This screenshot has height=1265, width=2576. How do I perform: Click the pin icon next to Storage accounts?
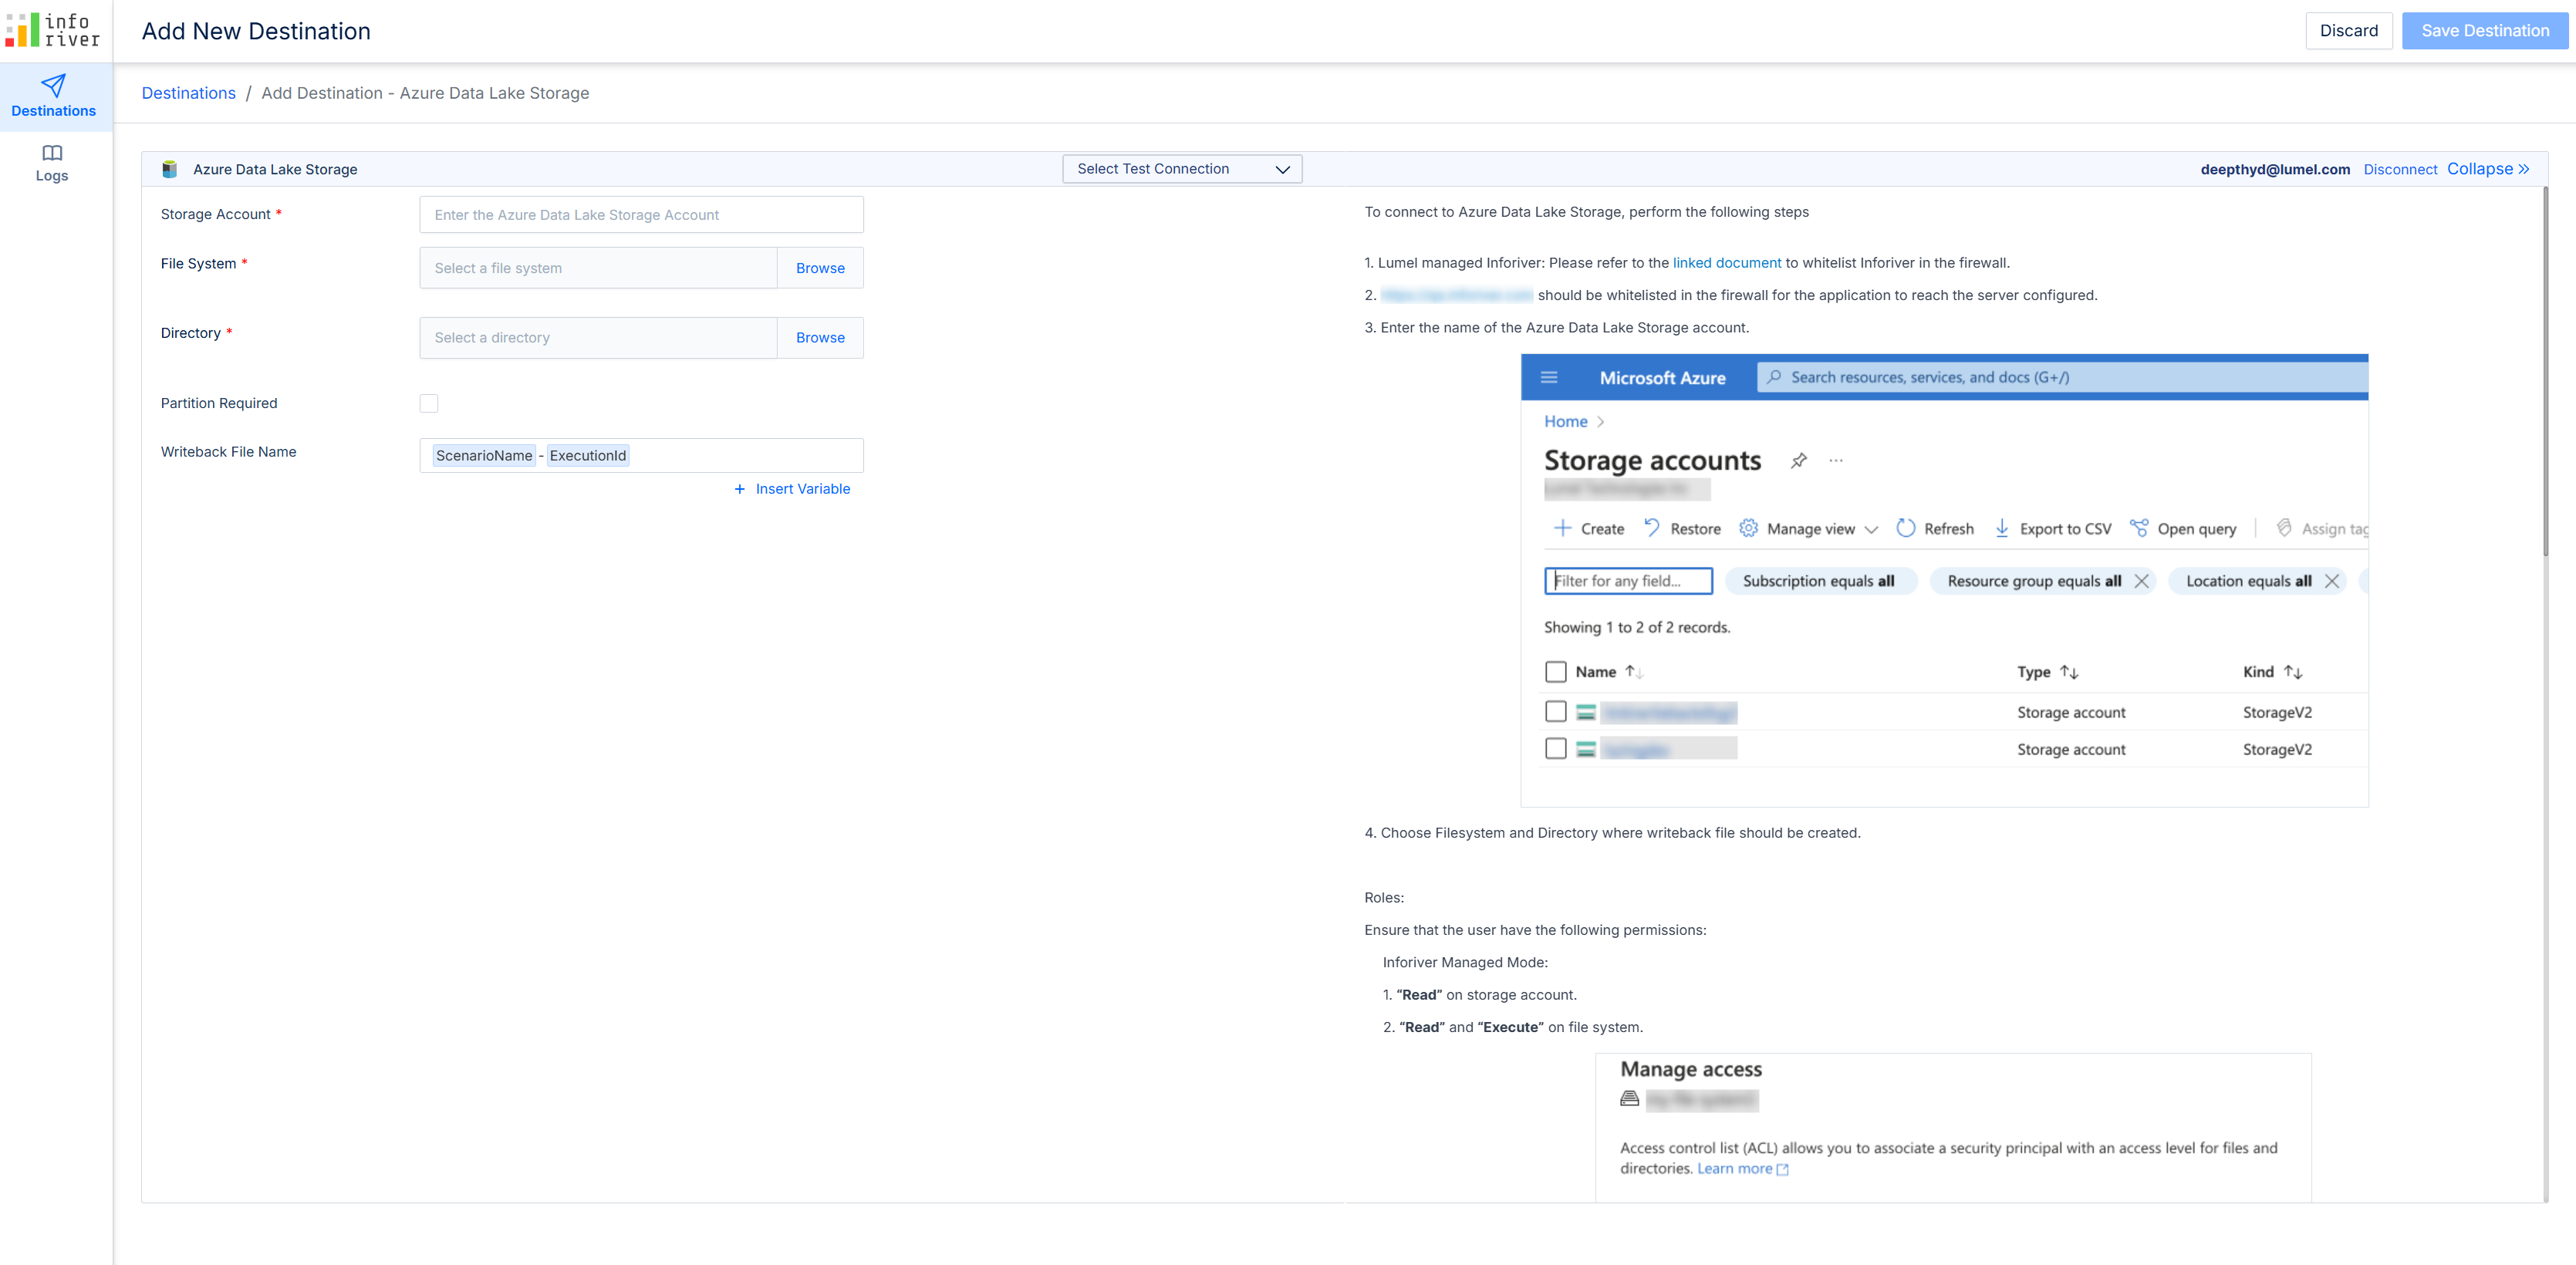[1799, 461]
